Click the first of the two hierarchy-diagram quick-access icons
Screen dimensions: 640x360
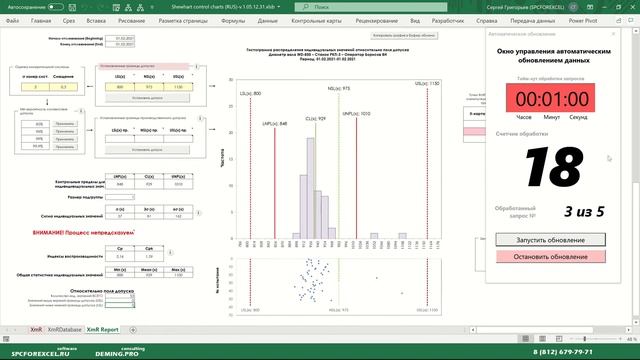[x=129, y=7]
